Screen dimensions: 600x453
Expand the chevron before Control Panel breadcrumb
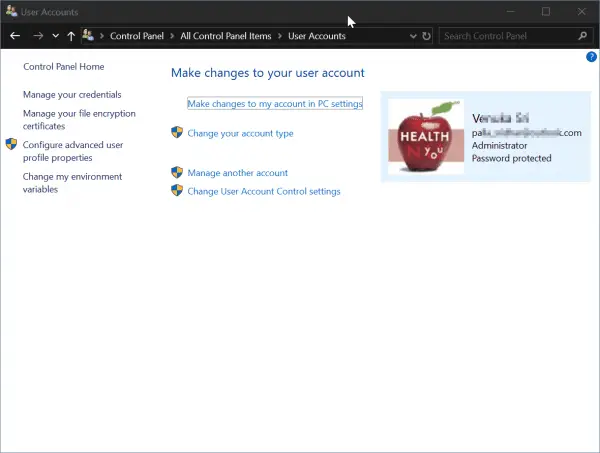(102, 36)
